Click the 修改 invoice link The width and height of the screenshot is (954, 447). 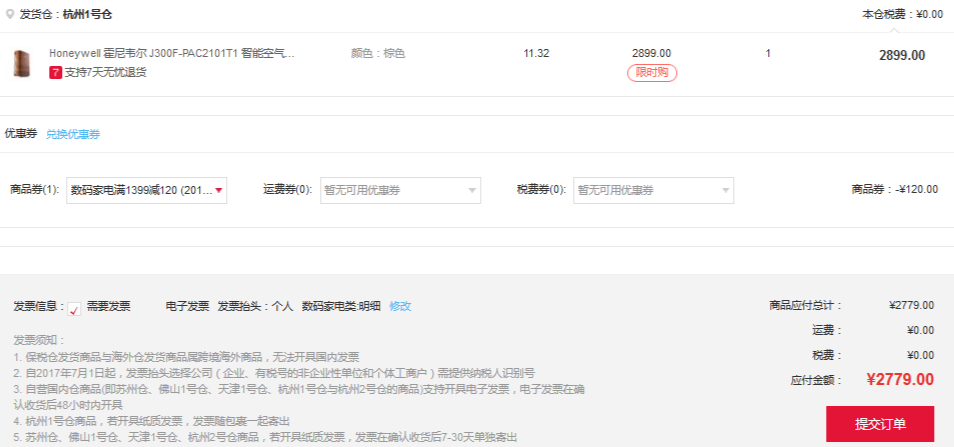pos(400,307)
